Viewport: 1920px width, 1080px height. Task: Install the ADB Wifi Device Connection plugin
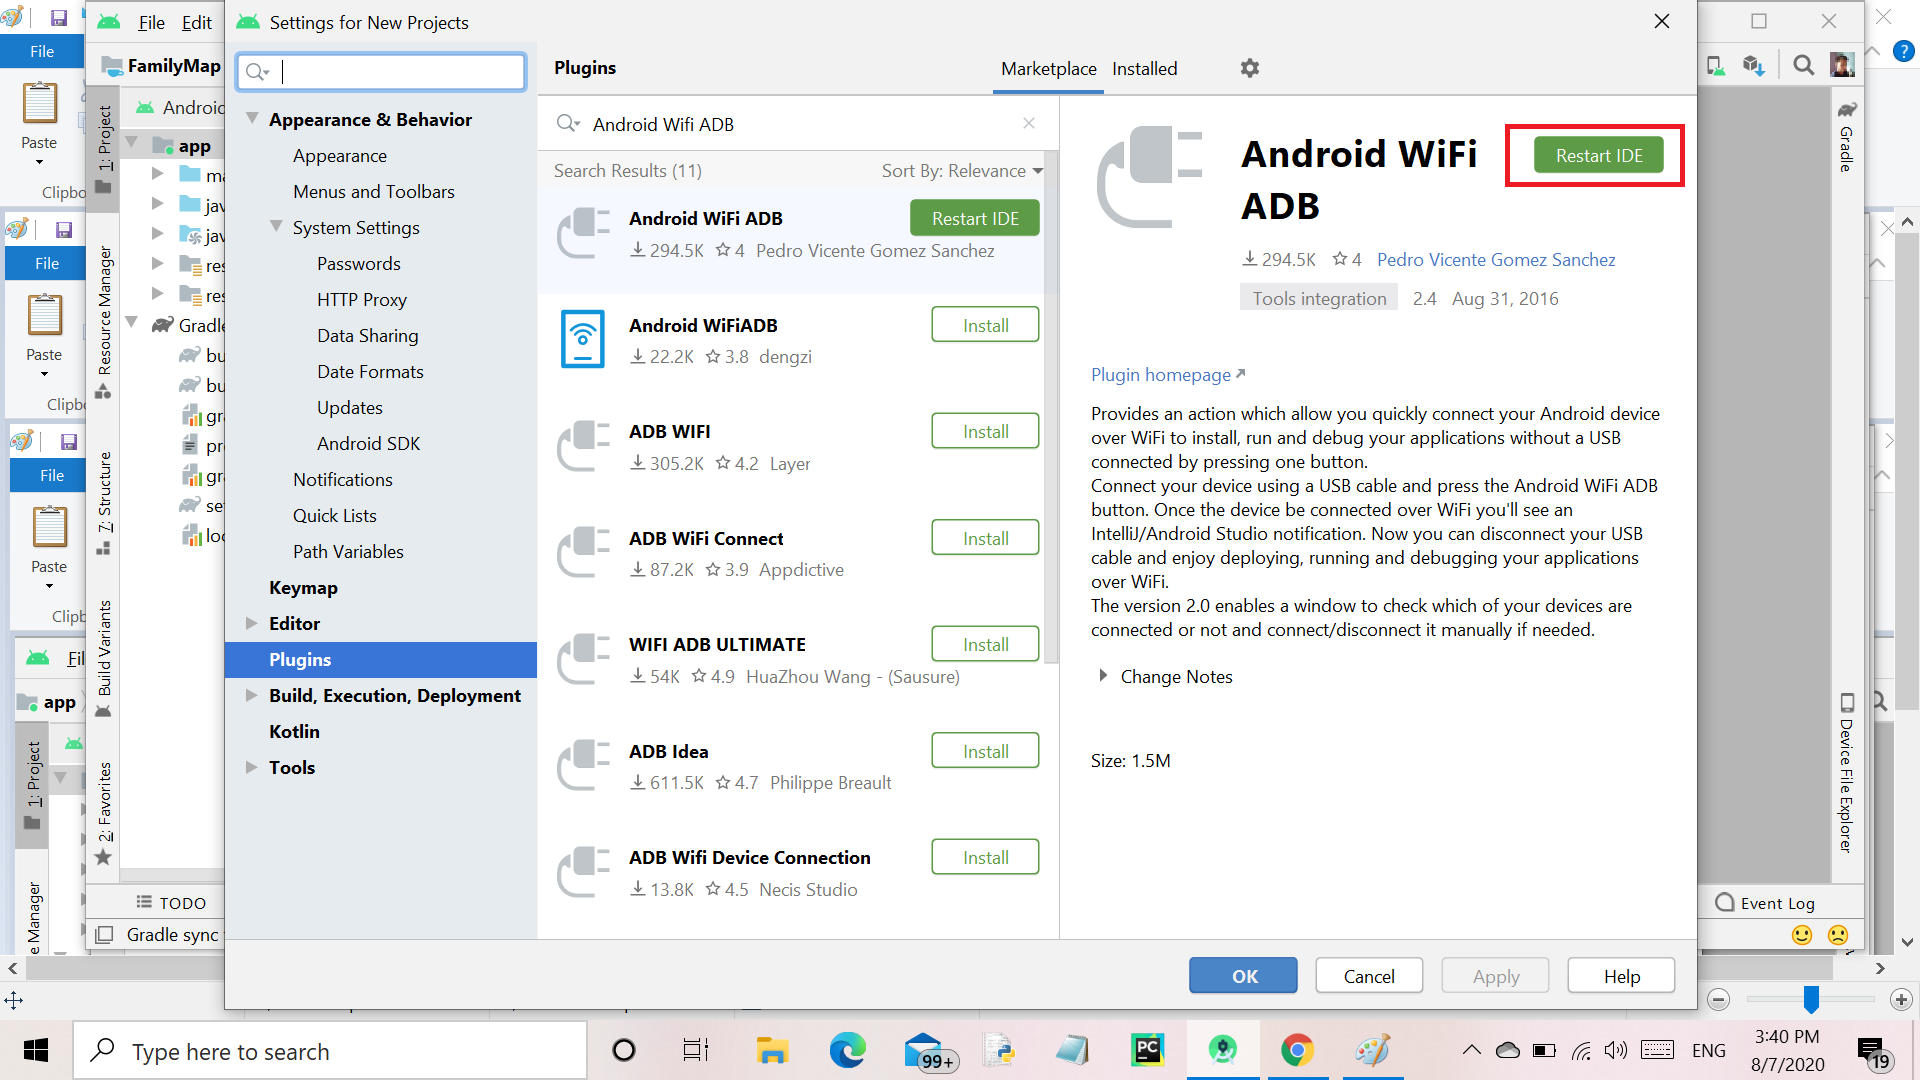[x=985, y=858]
